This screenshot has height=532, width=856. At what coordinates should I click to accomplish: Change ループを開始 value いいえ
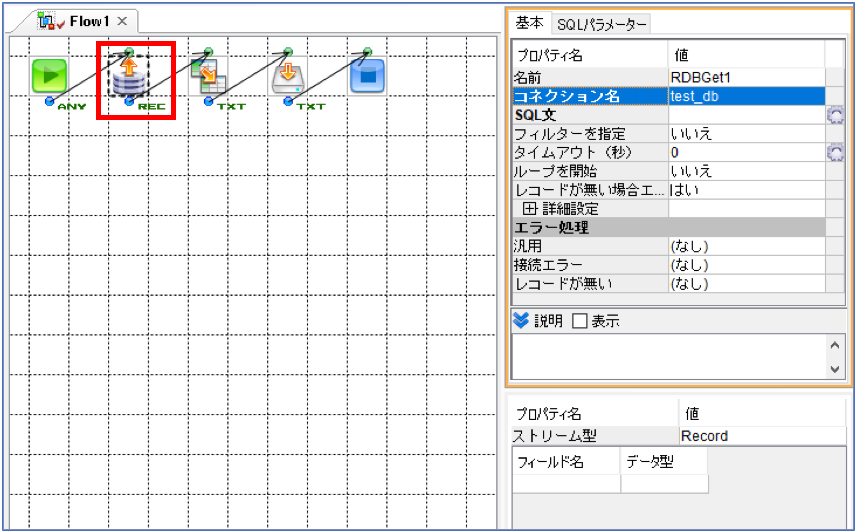(x=747, y=171)
